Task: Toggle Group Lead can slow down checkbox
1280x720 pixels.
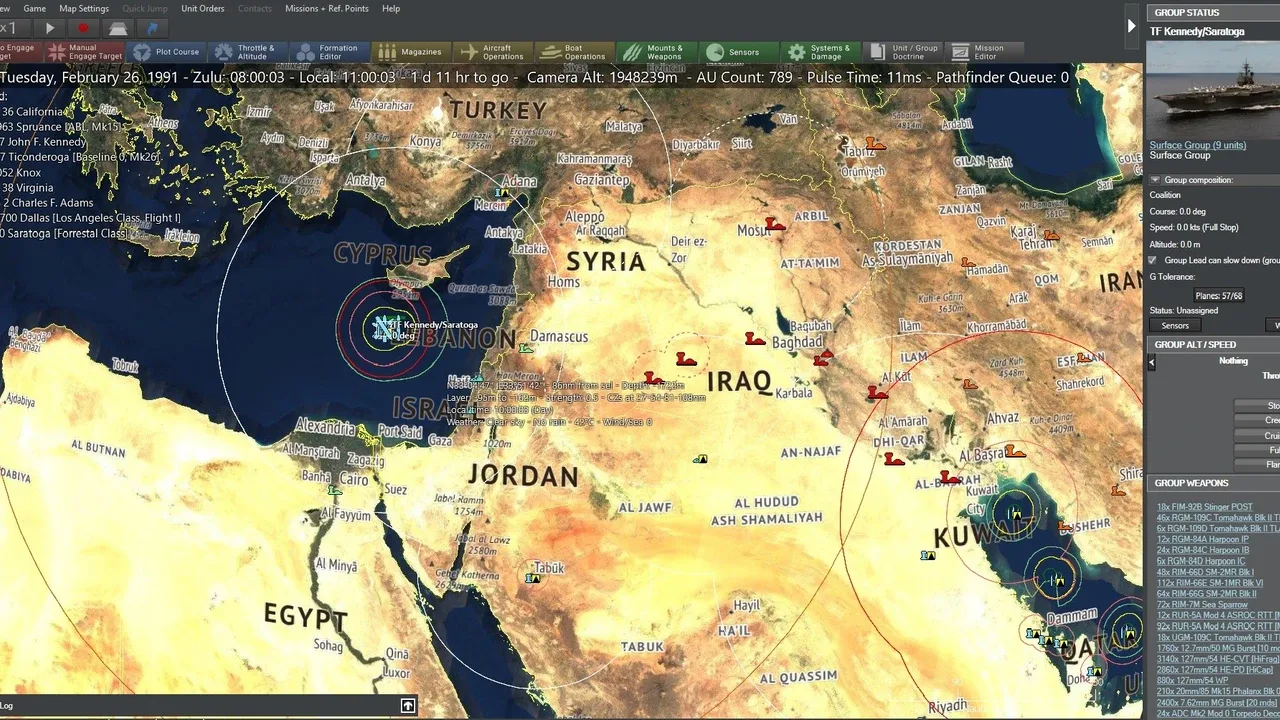Action: click(x=1152, y=260)
